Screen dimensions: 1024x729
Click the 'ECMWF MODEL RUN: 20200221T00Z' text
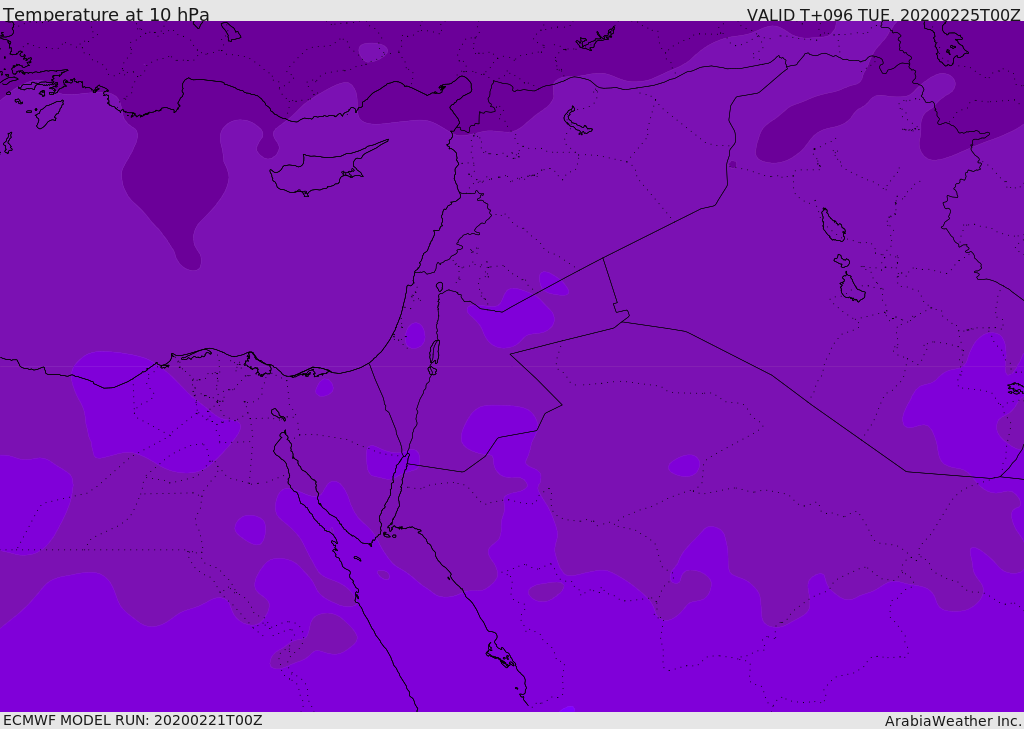[x=133, y=720]
